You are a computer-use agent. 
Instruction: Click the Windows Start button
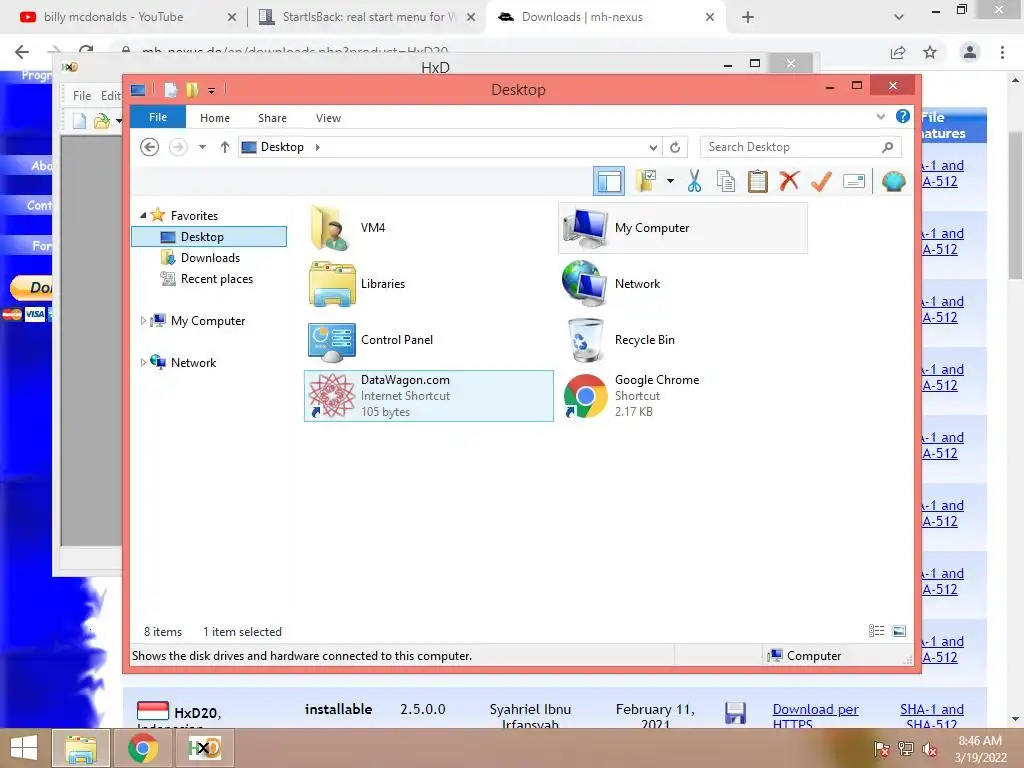24,748
